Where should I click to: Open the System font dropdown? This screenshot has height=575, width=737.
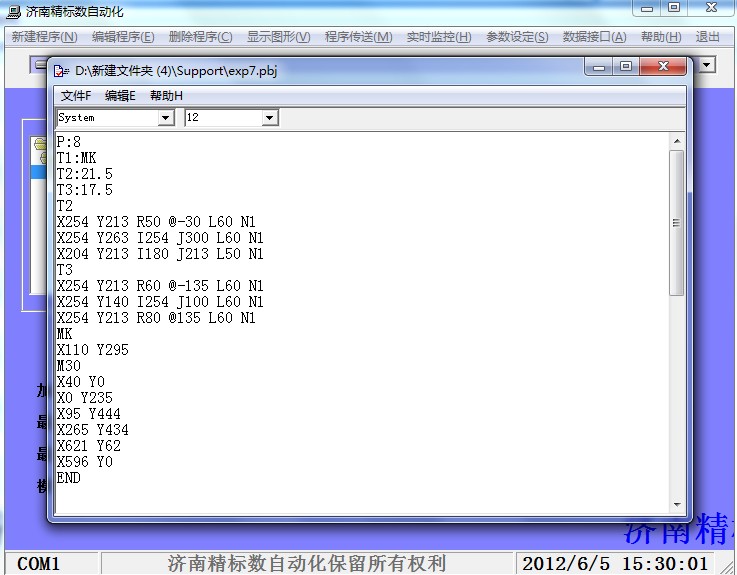[166, 118]
